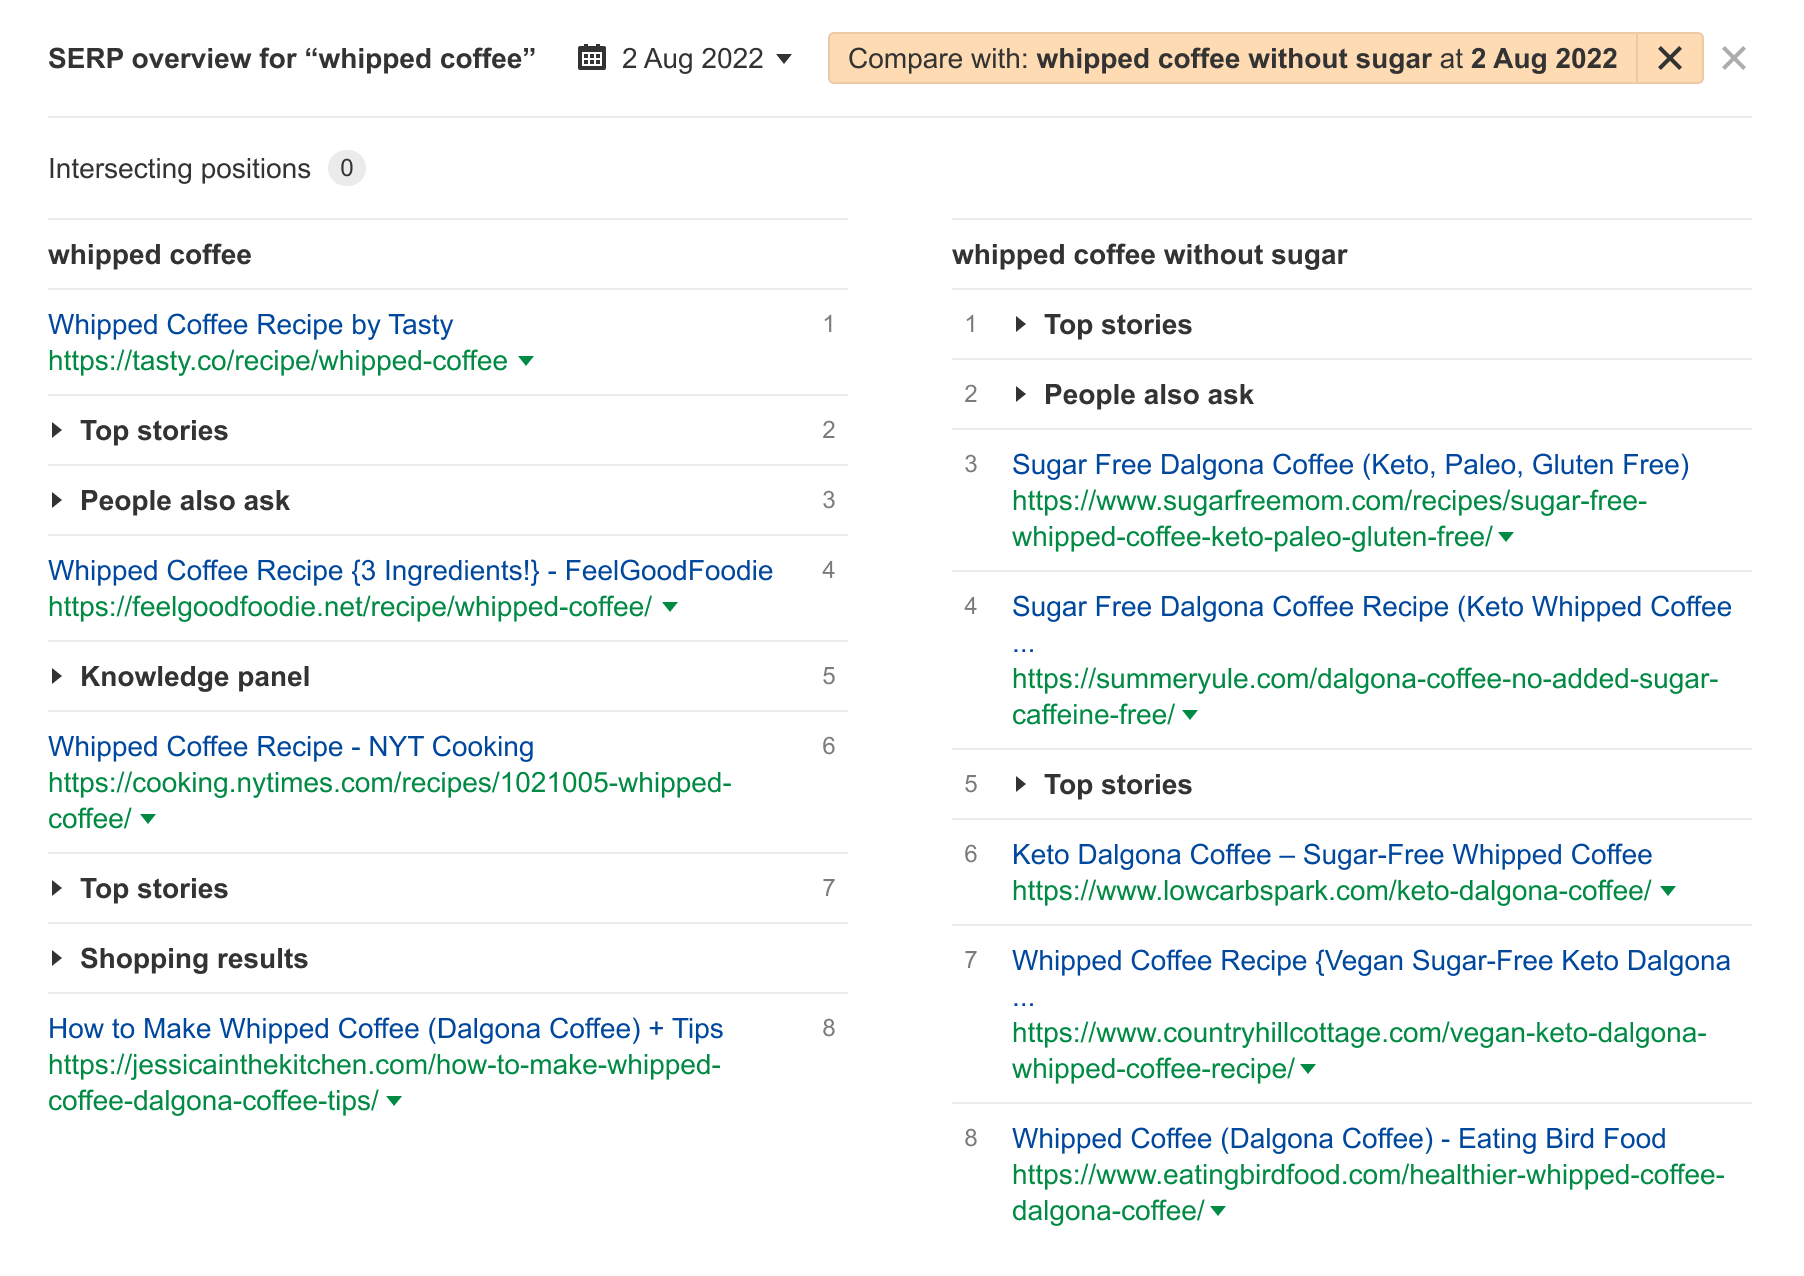Click the arrow next to lowcarbspark.com URL

(1667, 891)
